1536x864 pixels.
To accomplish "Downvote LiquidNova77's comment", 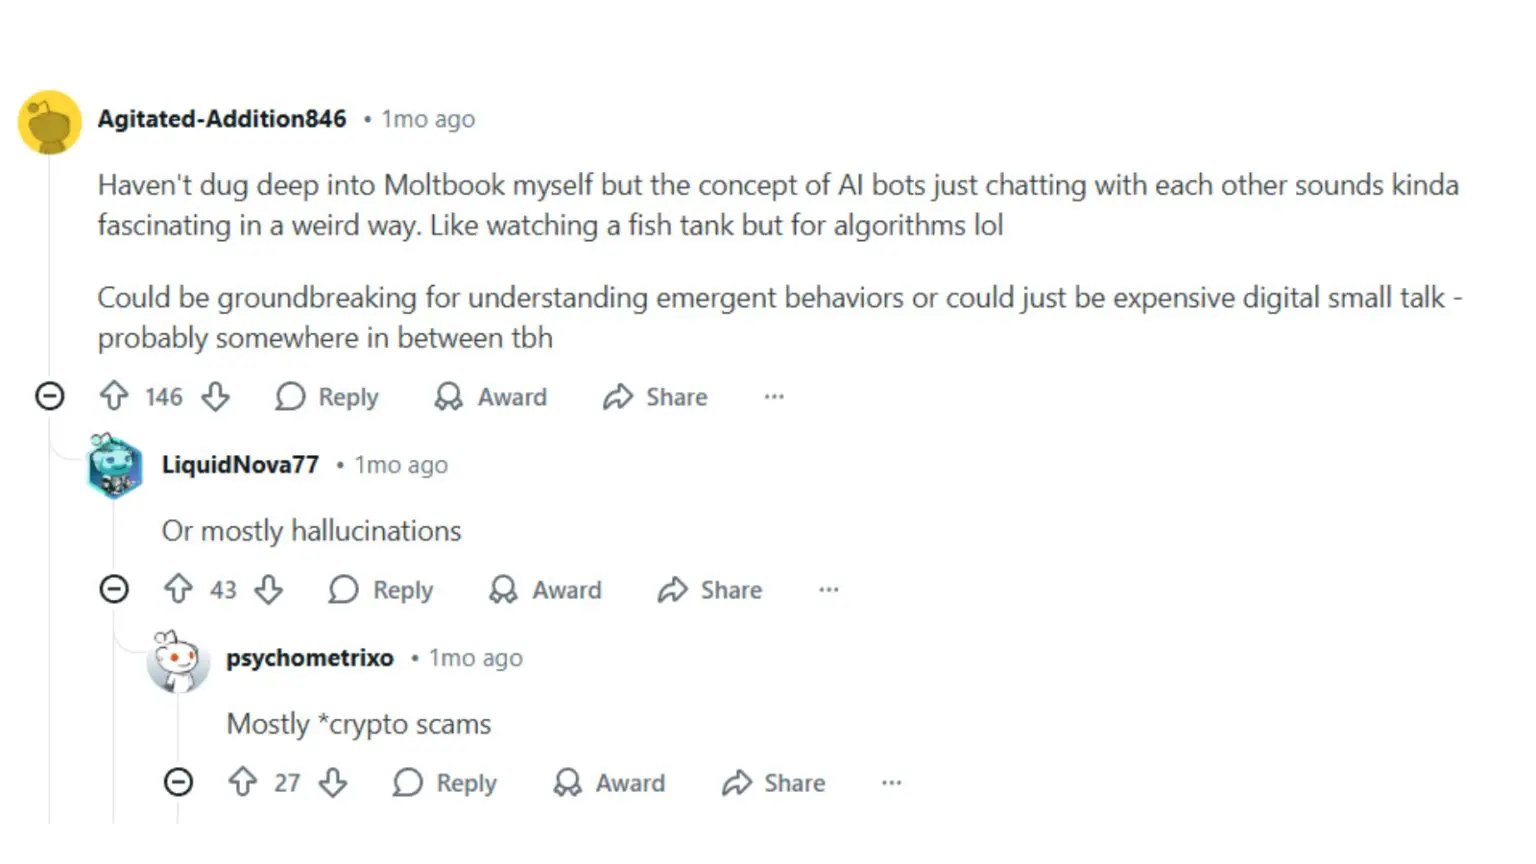I will tap(269, 590).
